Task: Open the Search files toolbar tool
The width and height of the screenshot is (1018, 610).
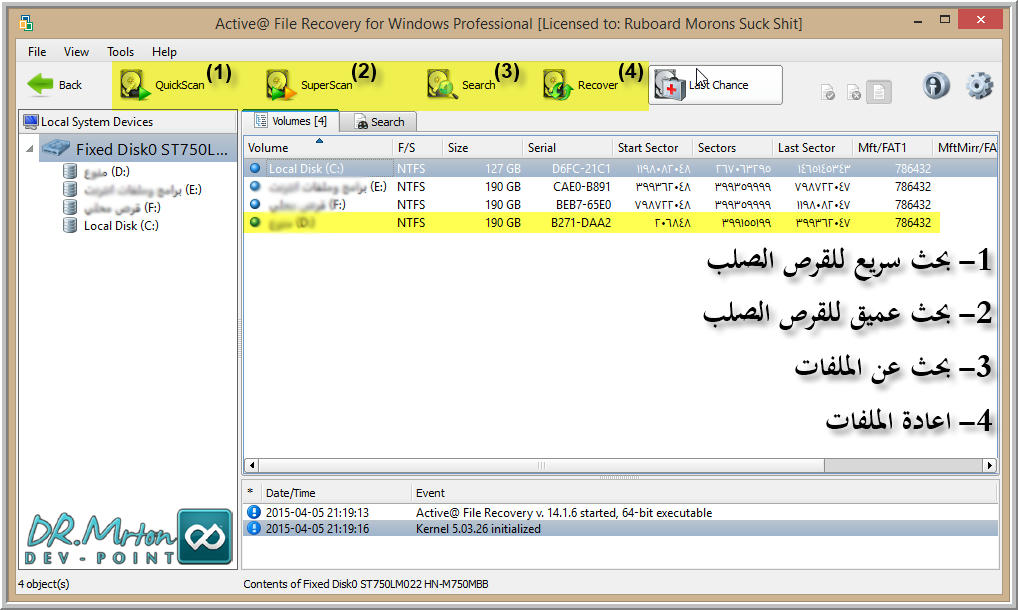Action: coord(461,85)
